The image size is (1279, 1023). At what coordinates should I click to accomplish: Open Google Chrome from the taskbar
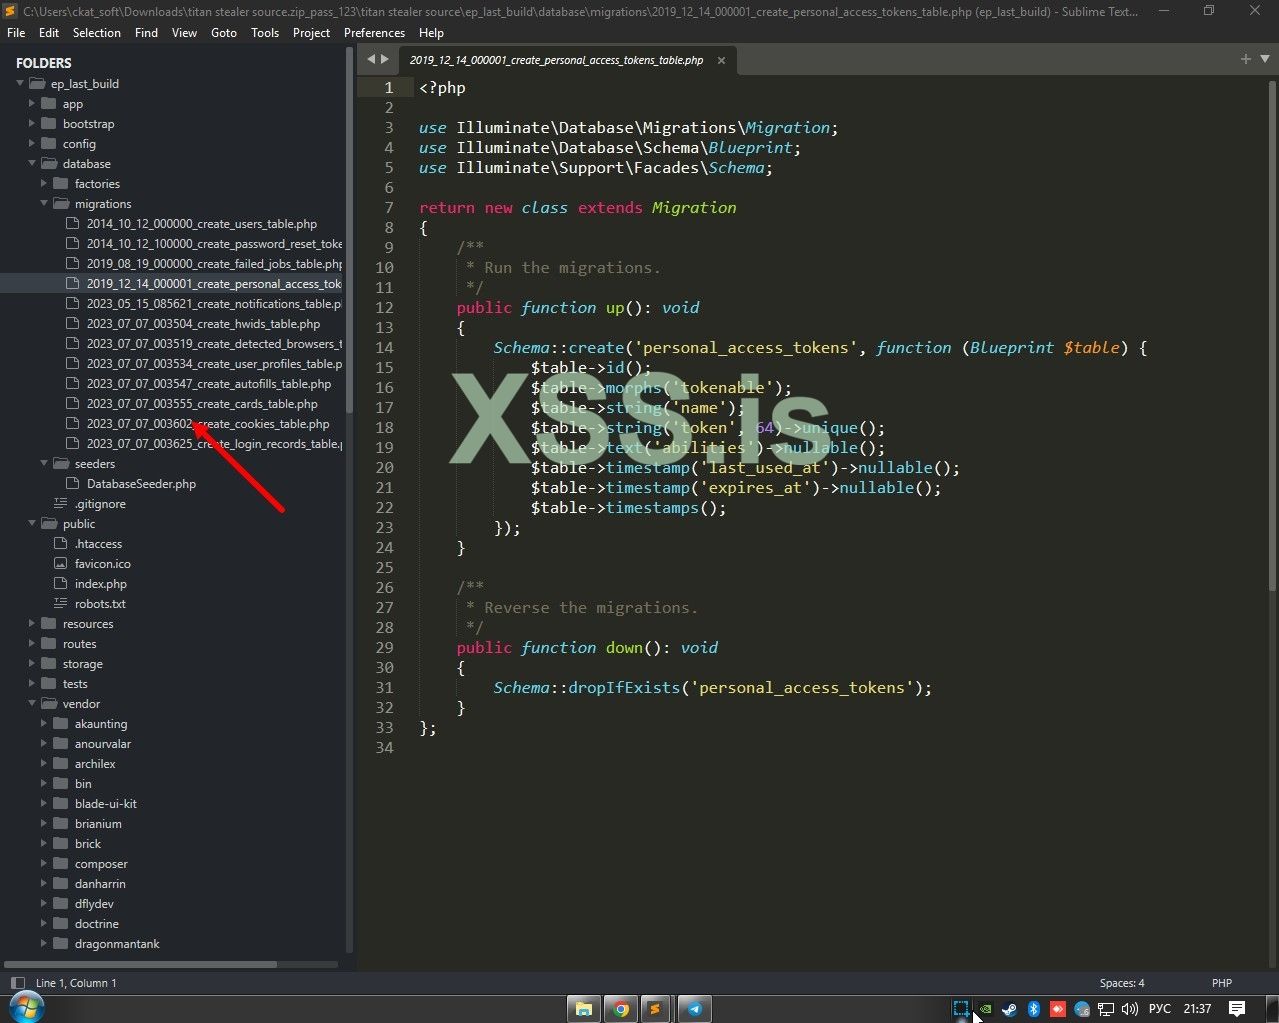tap(621, 1008)
